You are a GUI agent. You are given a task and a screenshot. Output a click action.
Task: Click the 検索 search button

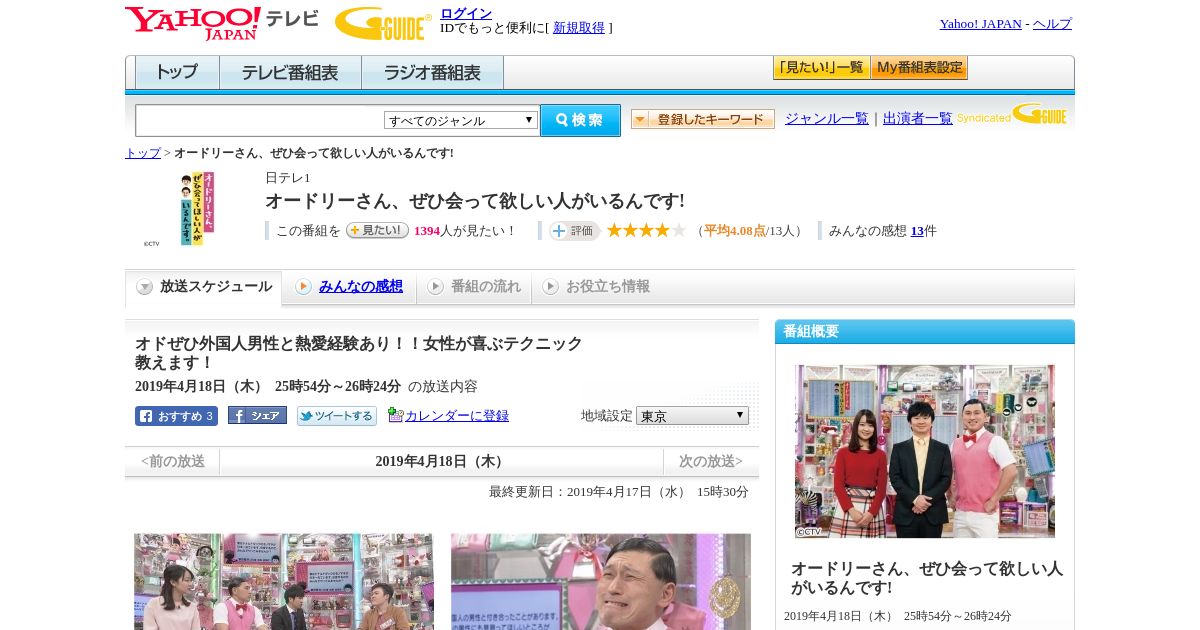tap(580, 120)
